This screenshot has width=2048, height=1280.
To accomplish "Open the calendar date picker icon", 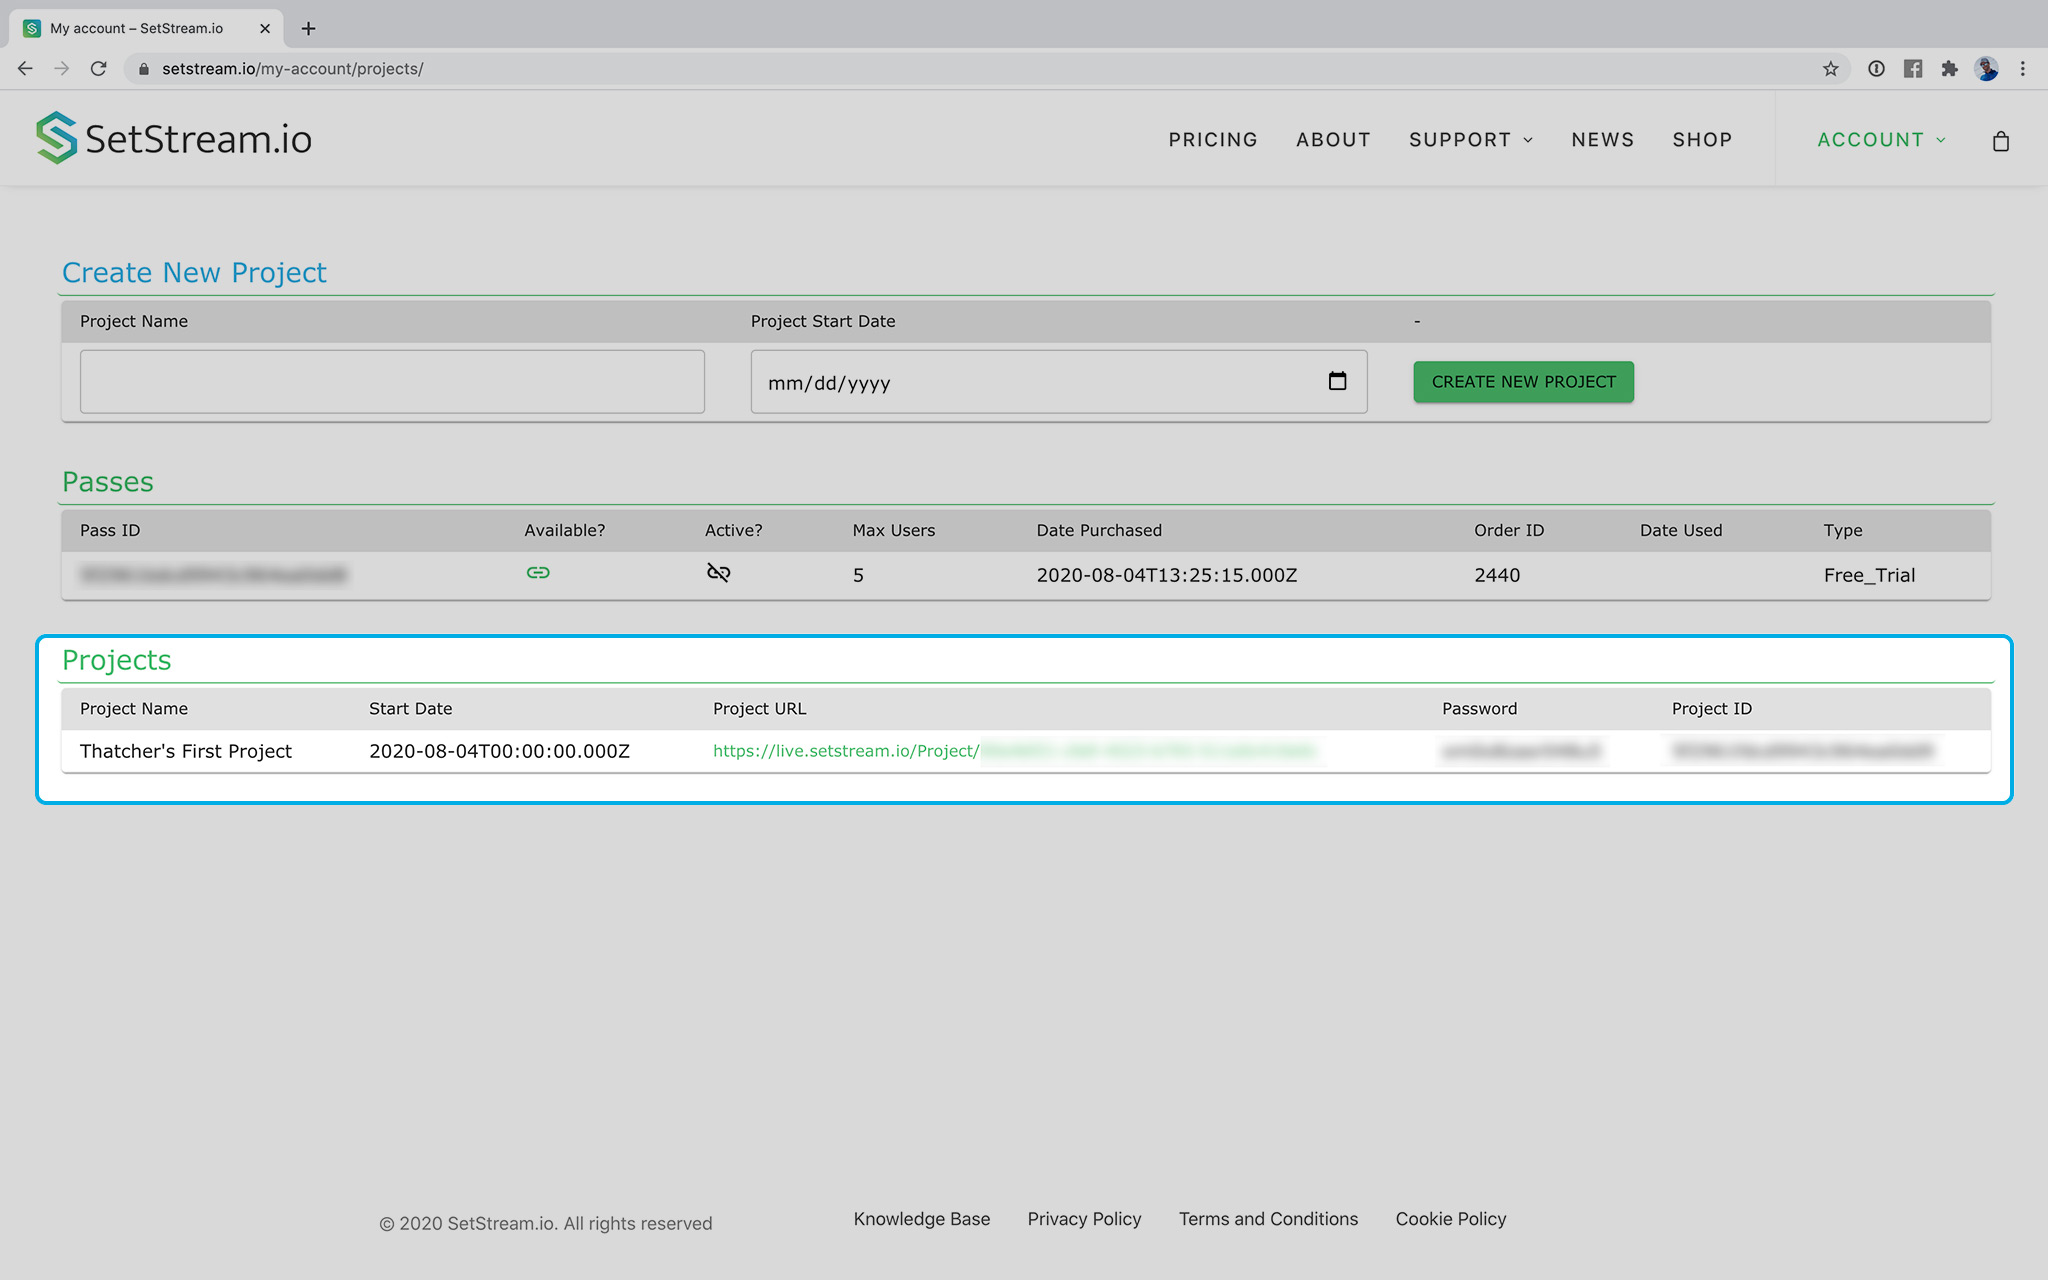I will pos(1337,381).
